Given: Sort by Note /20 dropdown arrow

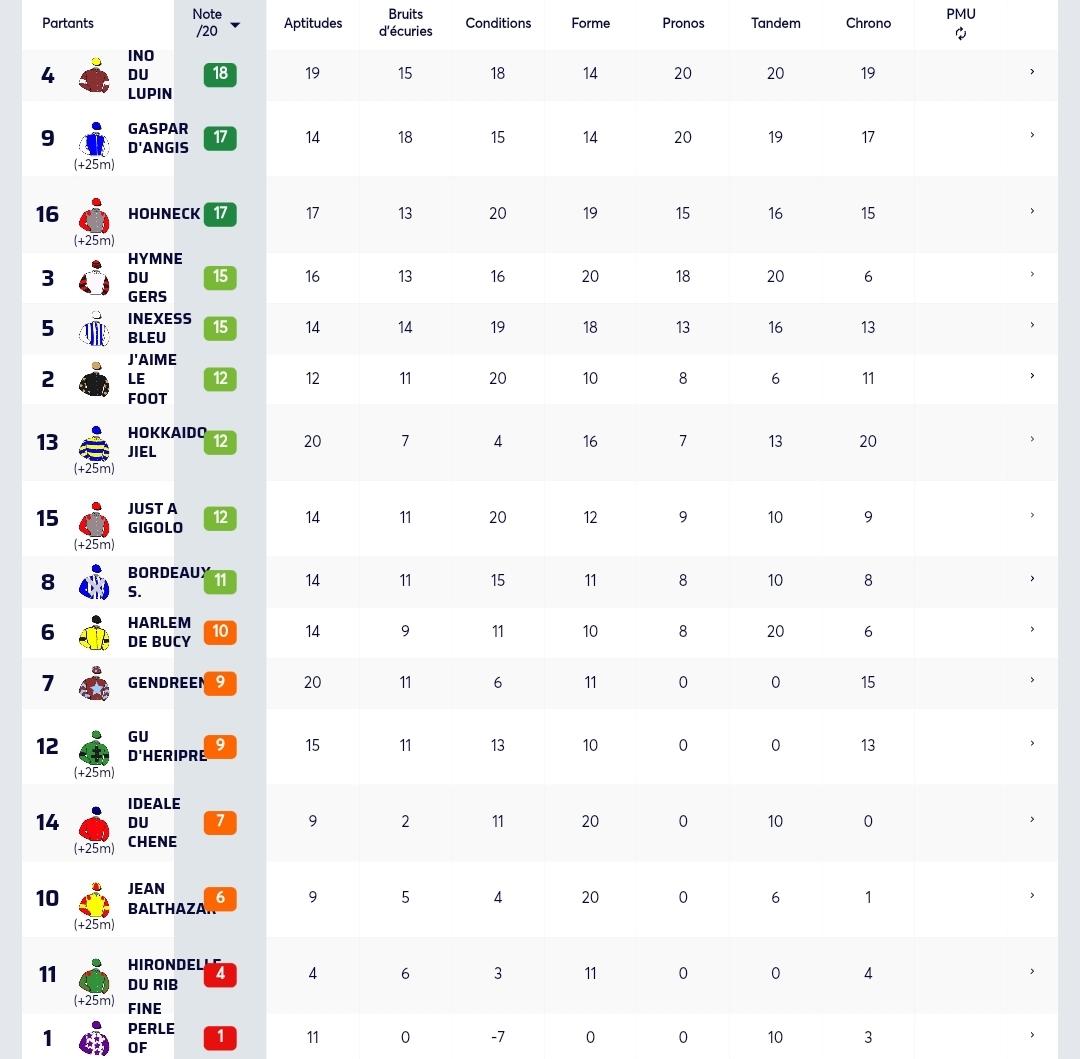Looking at the screenshot, I should pyautogui.click(x=235, y=25).
